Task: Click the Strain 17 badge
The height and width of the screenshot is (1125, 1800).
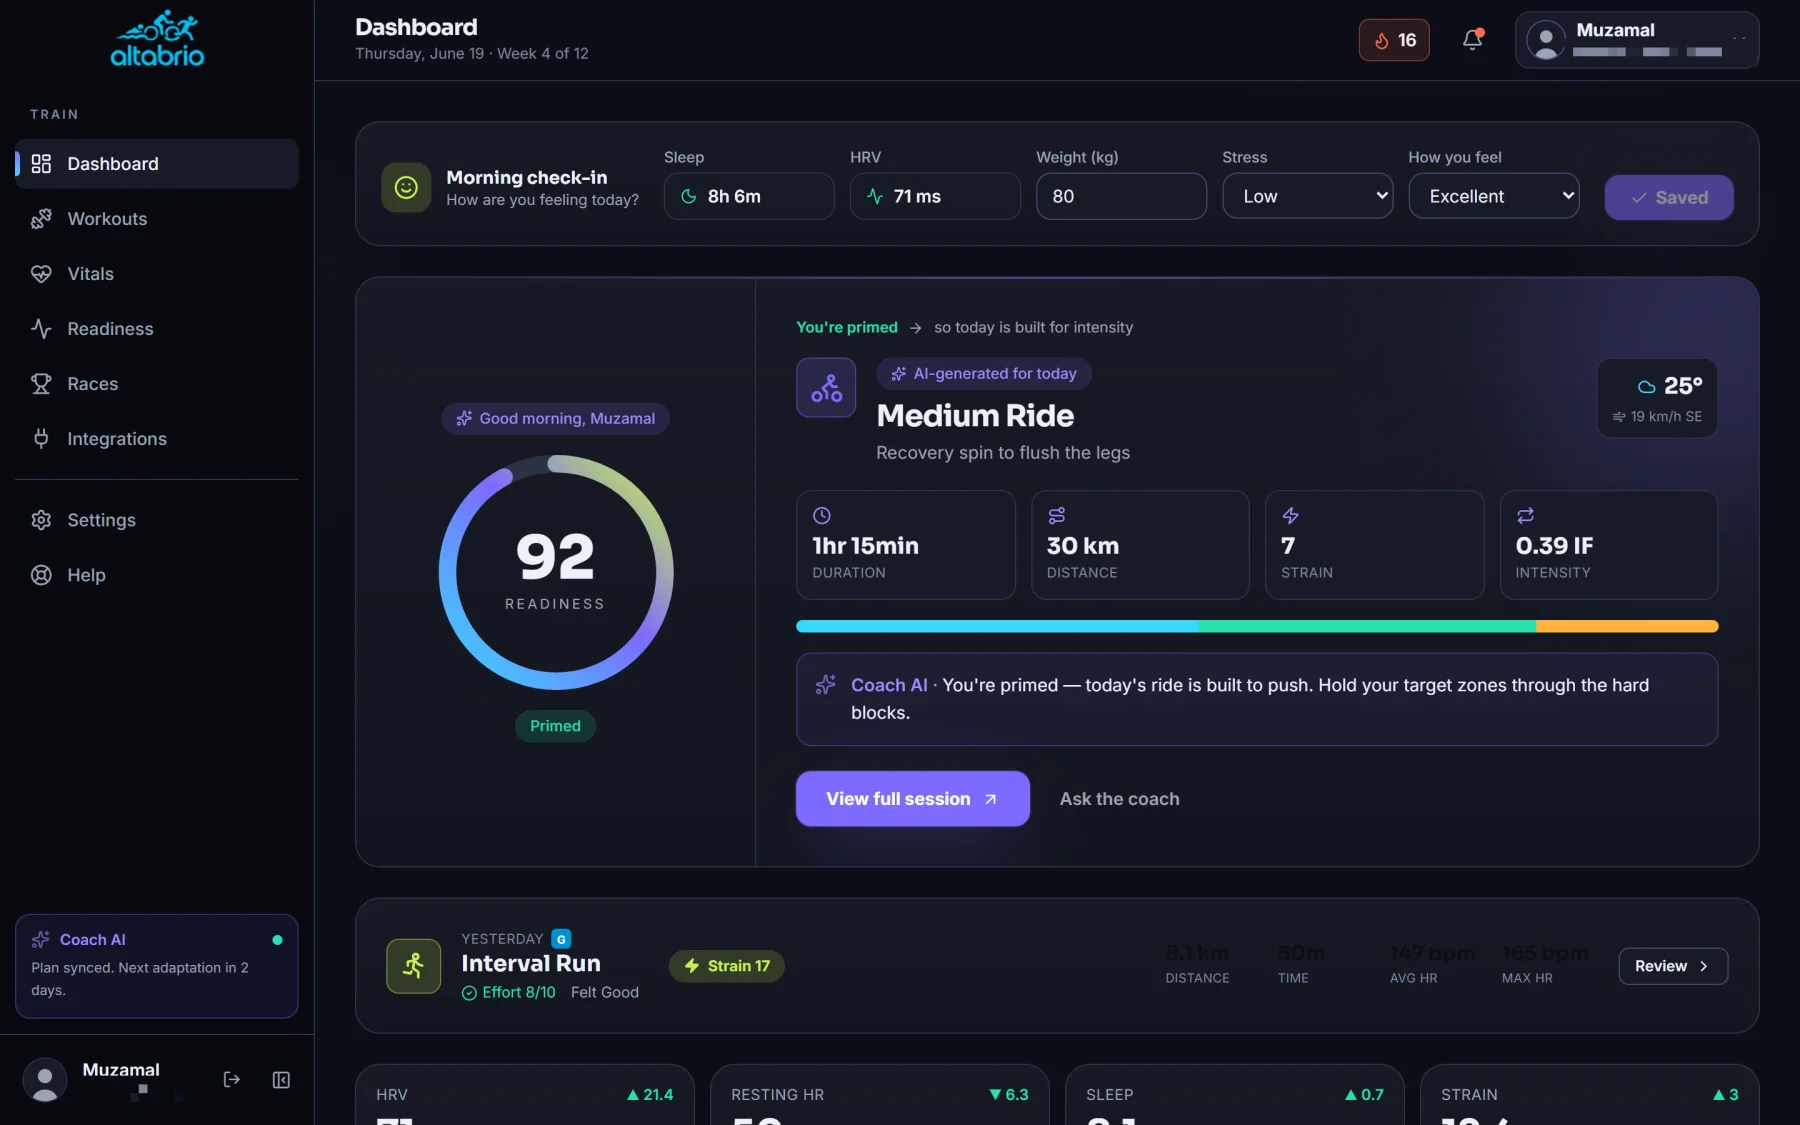Action: tap(727, 966)
